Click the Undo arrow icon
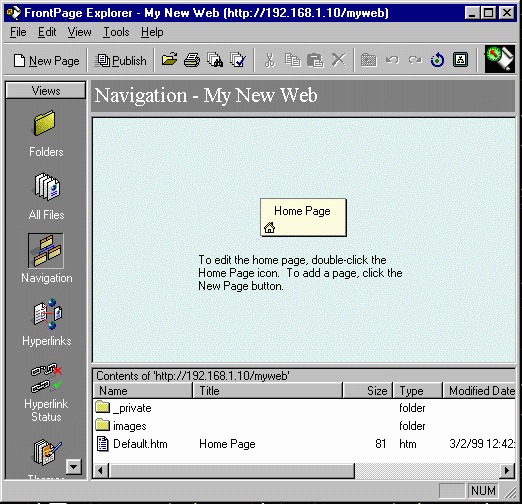This screenshot has height=504, width=522. click(x=392, y=60)
